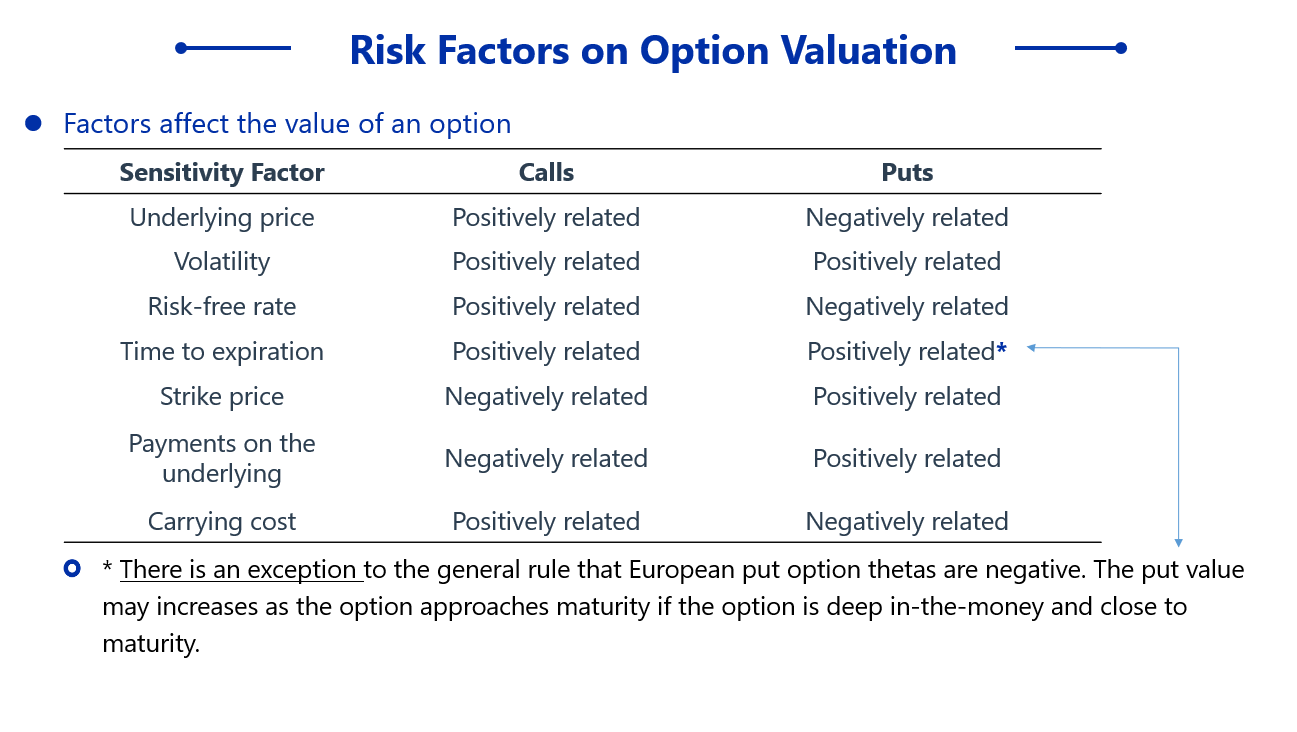Select the decorative line left of the title
Image resolution: width=1297 pixels, height=732 pixels.
(x=233, y=48)
